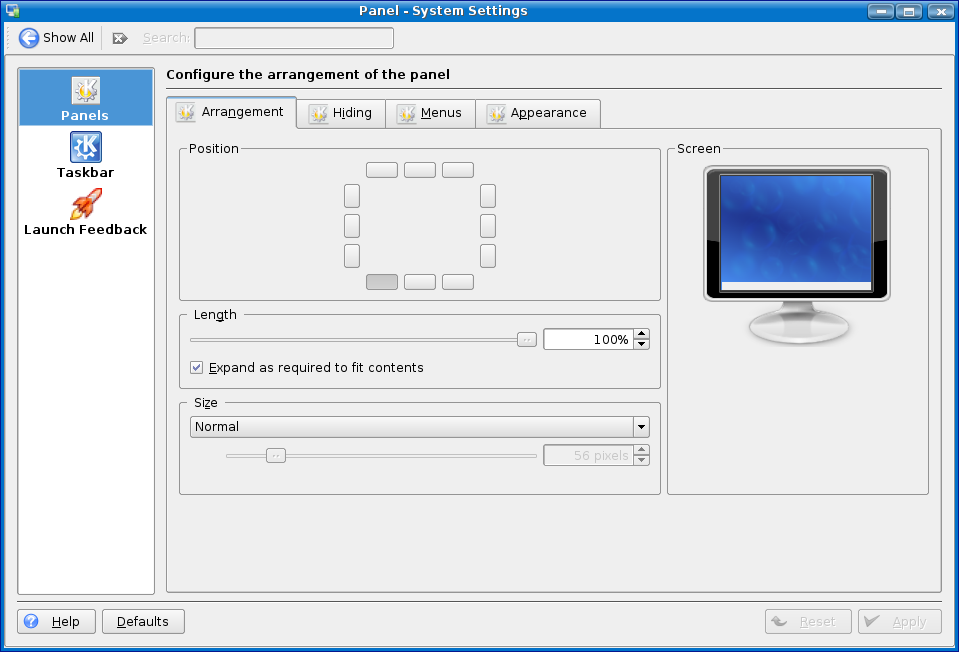Select left-center panel position button
959x652 pixels.
pyautogui.click(x=352, y=226)
